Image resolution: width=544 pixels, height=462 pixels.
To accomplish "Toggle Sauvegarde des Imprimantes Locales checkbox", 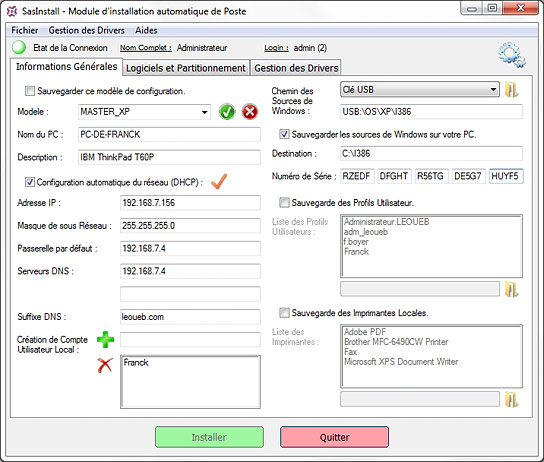I will (x=284, y=313).
